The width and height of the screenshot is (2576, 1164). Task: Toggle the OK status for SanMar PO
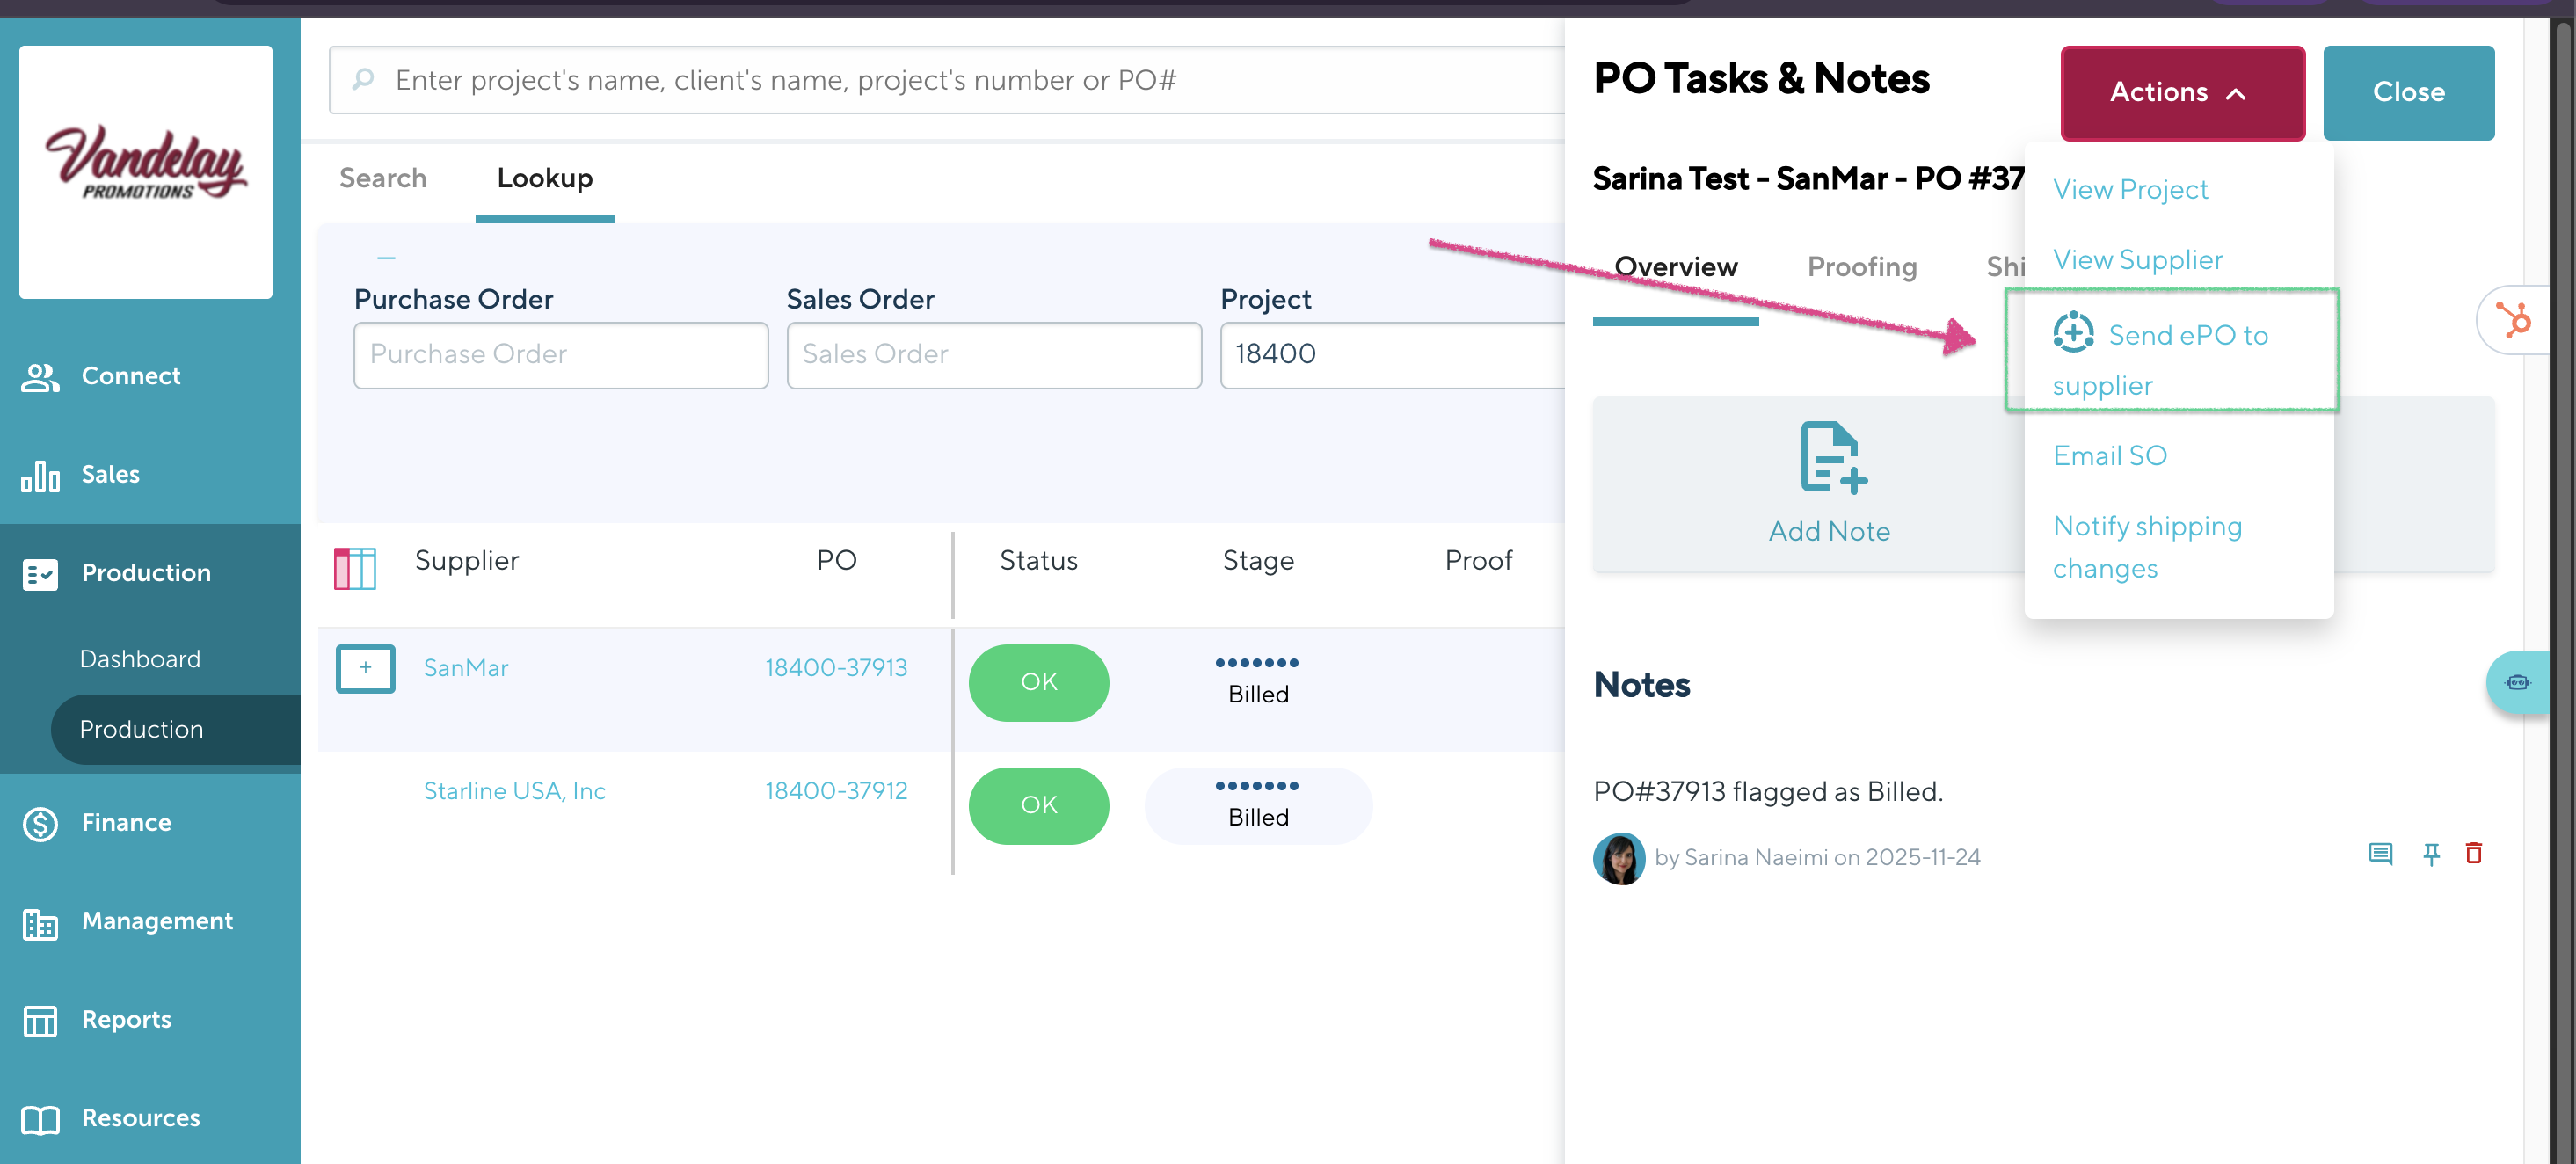(1038, 682)
